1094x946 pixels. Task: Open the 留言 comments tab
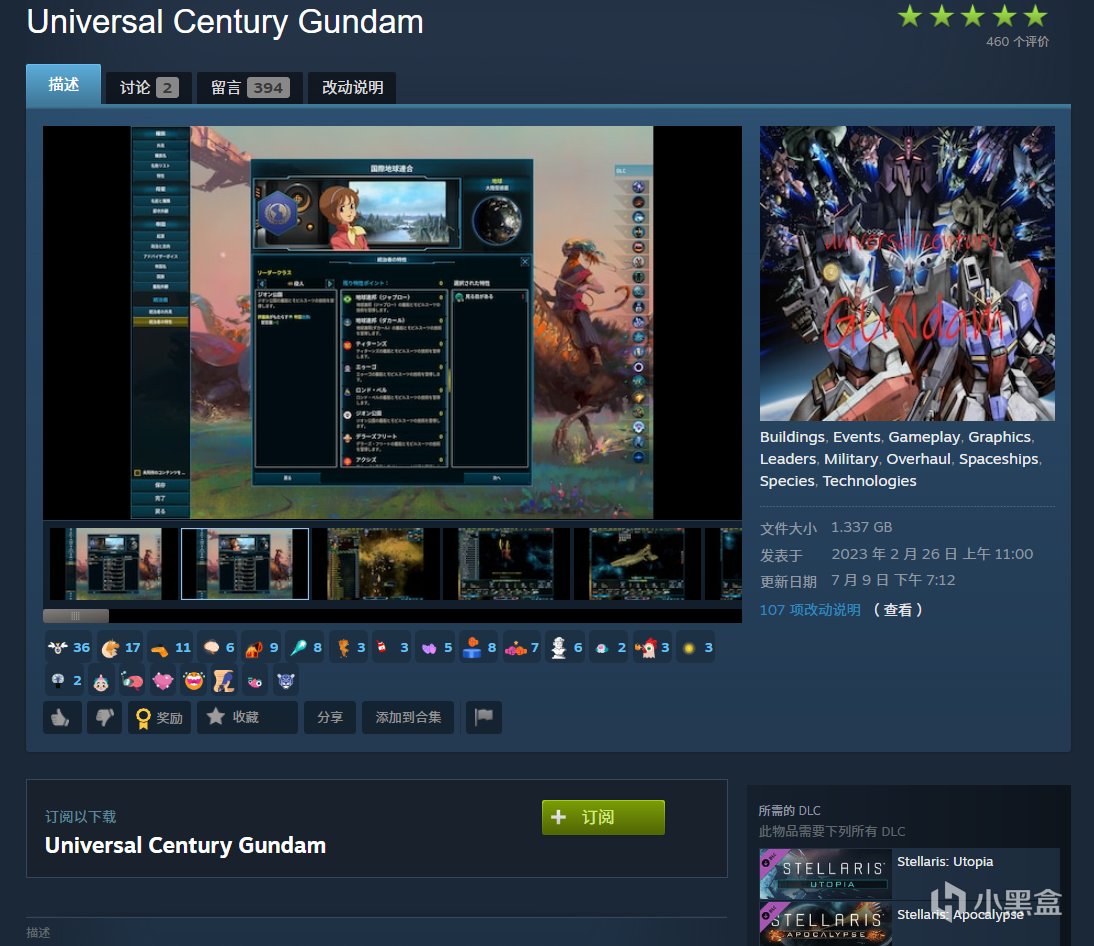[x=250, y=88]
